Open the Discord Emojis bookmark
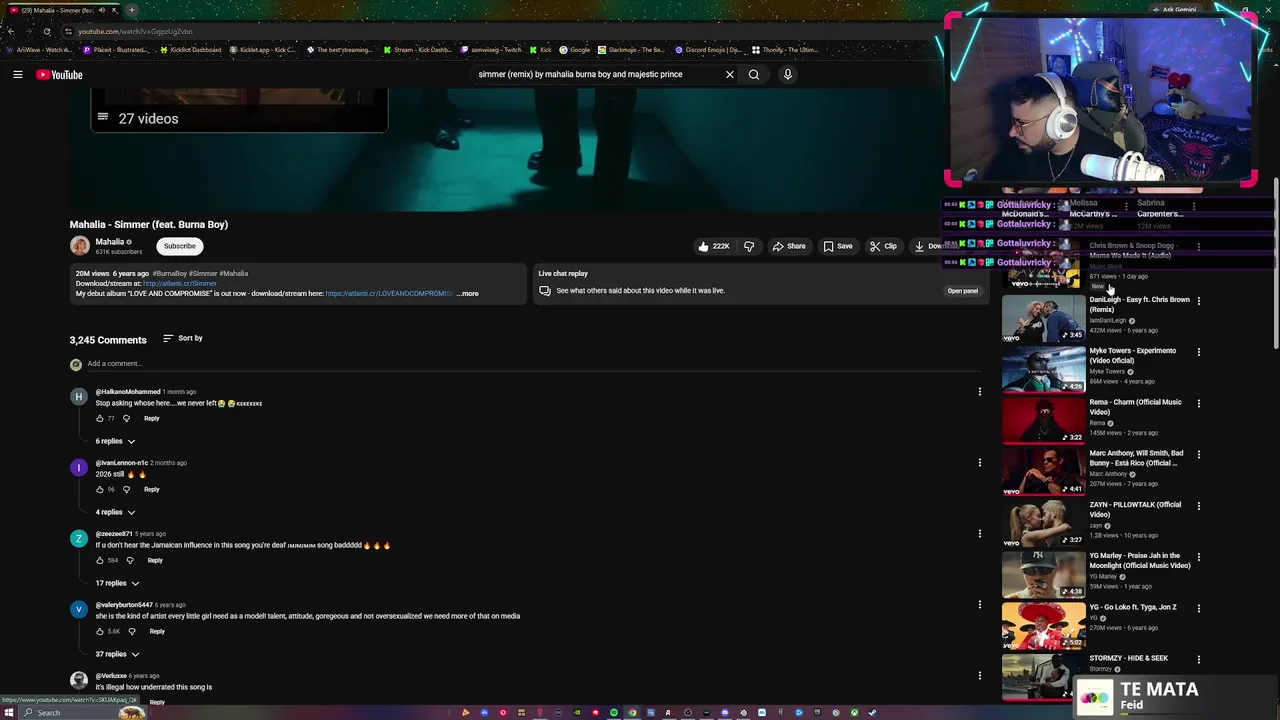Image resolution: width=1280 pixels, height=720 pixels. [x=709, y=50]
